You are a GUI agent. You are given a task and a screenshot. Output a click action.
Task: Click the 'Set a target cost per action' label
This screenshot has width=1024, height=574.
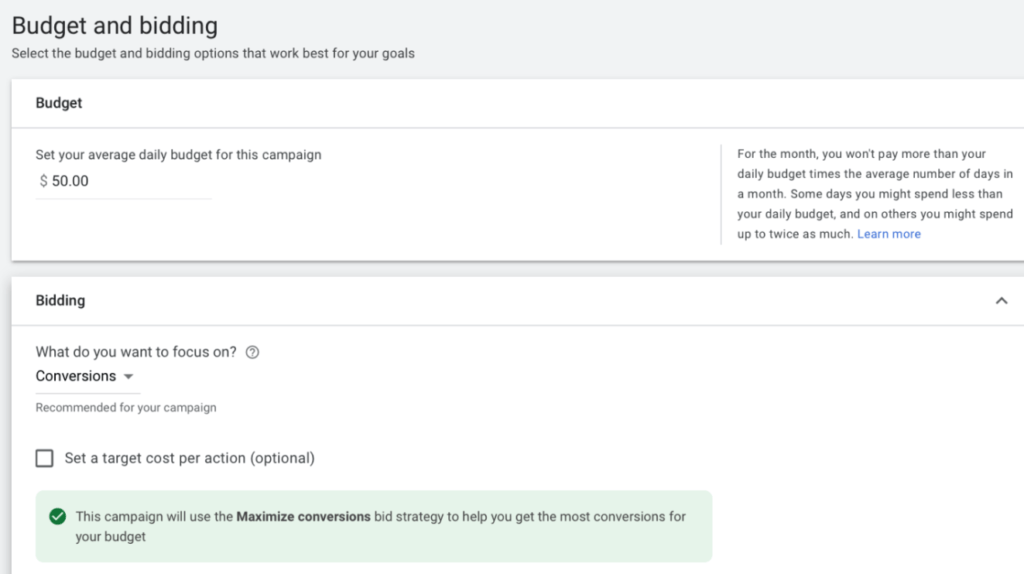pos(189,458)
